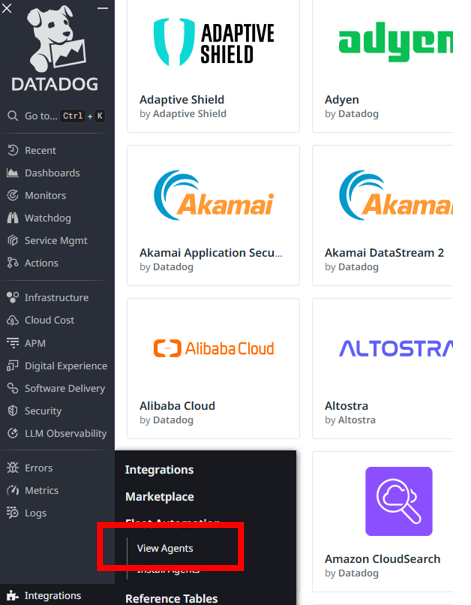Open Errors in the sidebar
This screenshot has width=471, height=605.
pos(39,468)
